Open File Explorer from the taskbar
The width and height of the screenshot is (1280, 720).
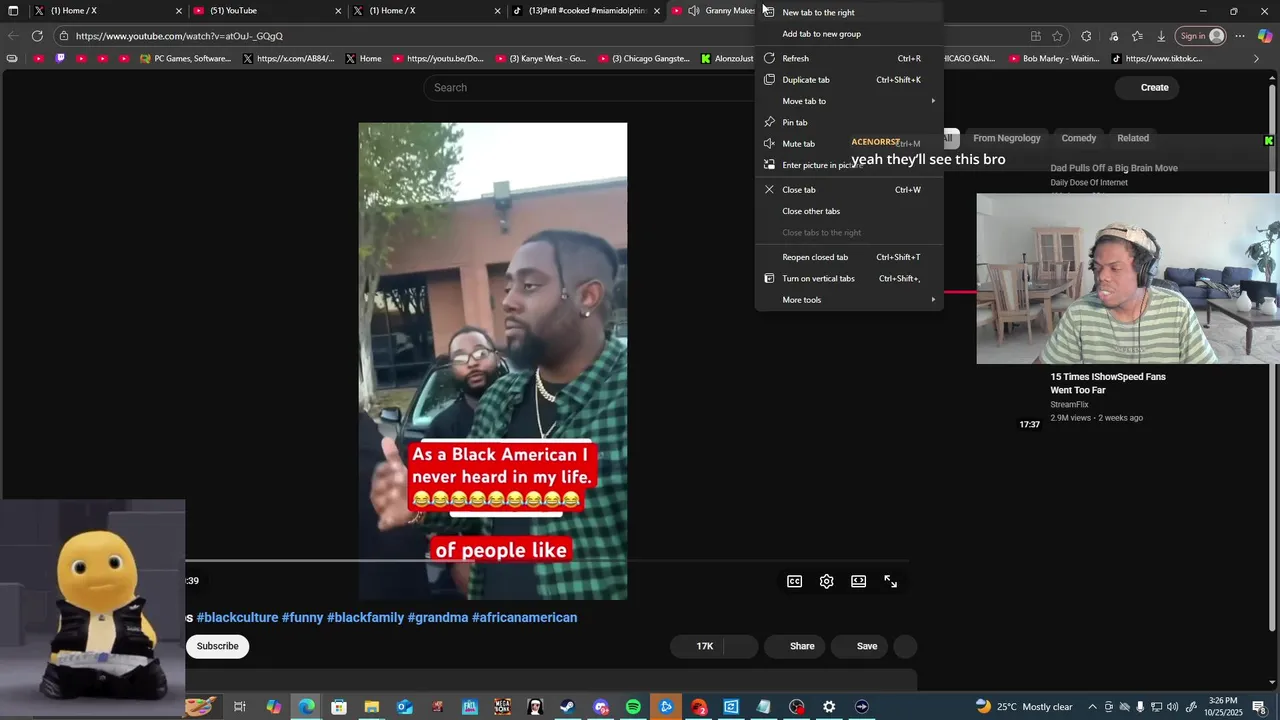coord(371,707)
